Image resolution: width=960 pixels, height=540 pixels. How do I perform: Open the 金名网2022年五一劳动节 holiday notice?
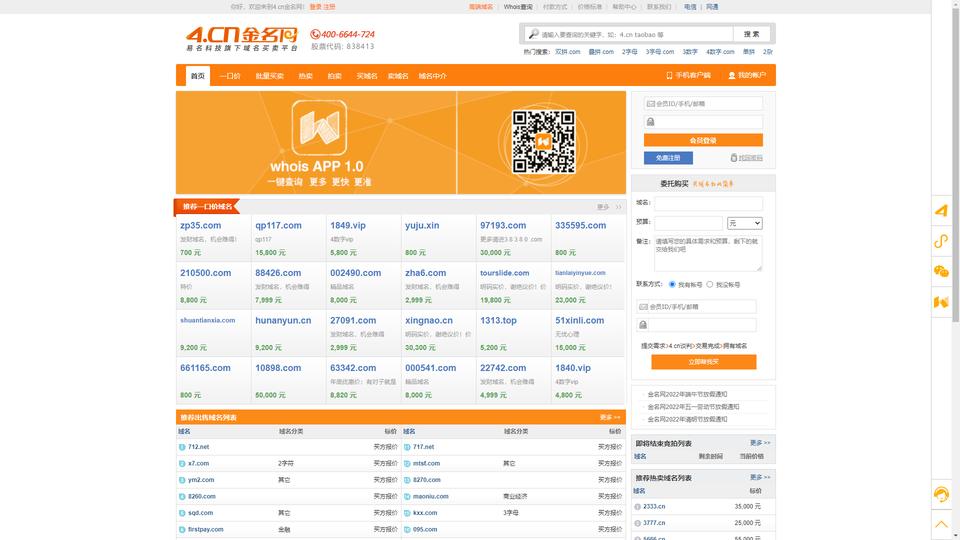[x=694, y=407]
